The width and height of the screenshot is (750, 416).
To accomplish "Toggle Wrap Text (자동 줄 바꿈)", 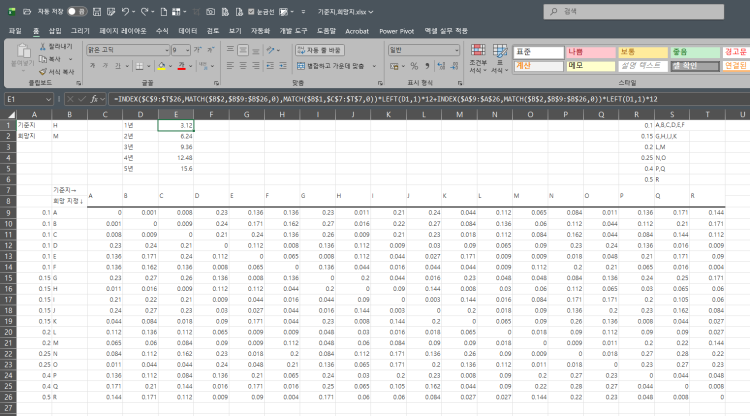I will click(x=321, y=49).
